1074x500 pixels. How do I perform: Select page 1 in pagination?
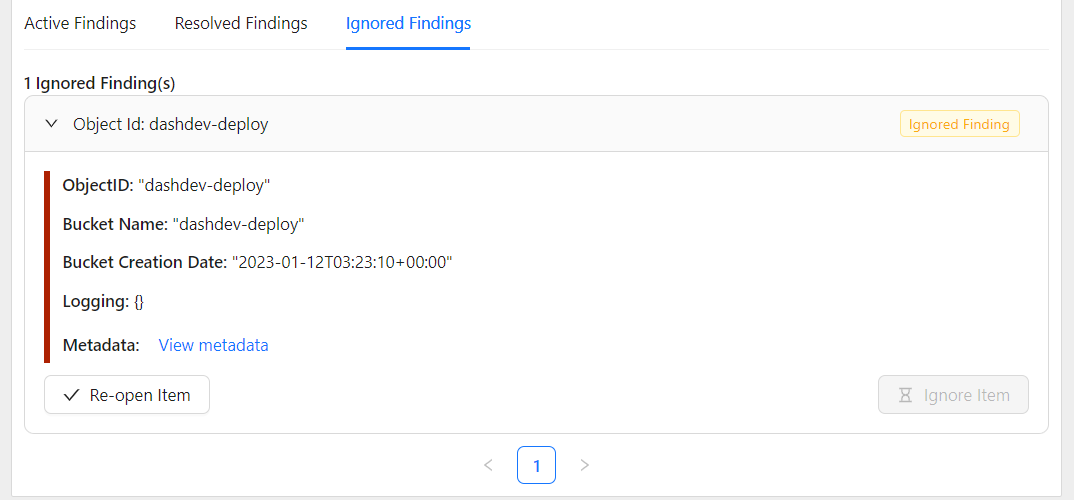tap(536, 465)
